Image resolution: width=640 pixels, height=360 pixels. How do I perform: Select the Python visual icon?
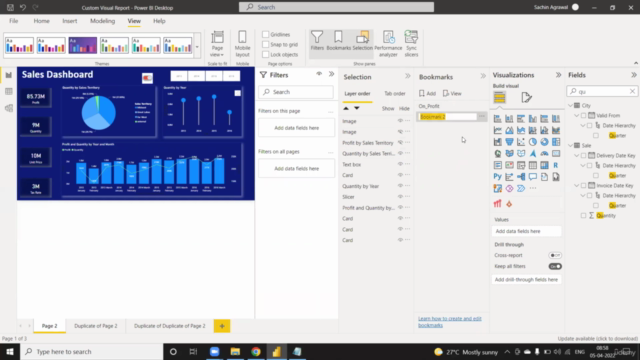pos(497,177)
